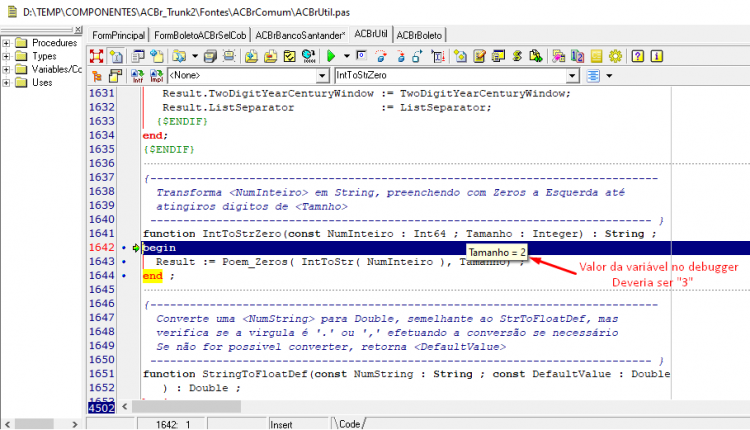Open the <None> class combo box

(x=248, y=76)
